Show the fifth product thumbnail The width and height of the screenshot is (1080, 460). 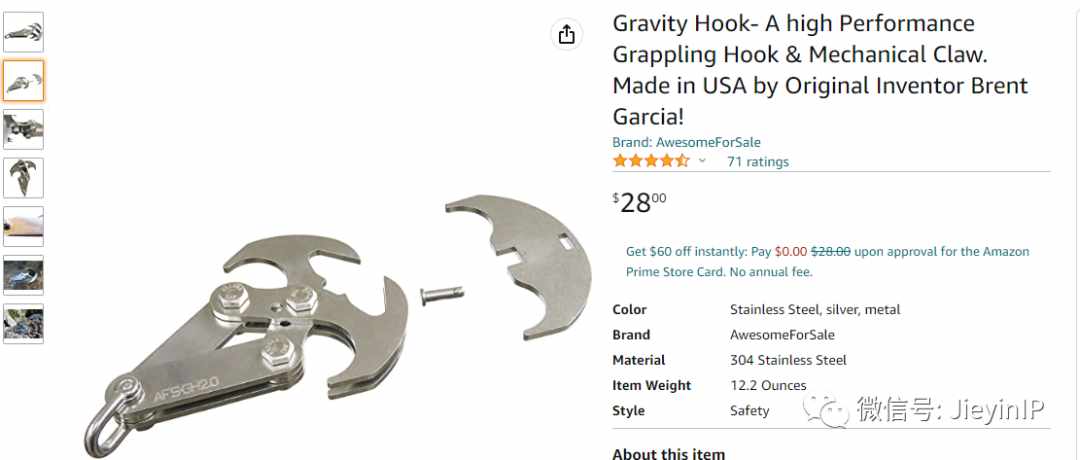point(23,227)
